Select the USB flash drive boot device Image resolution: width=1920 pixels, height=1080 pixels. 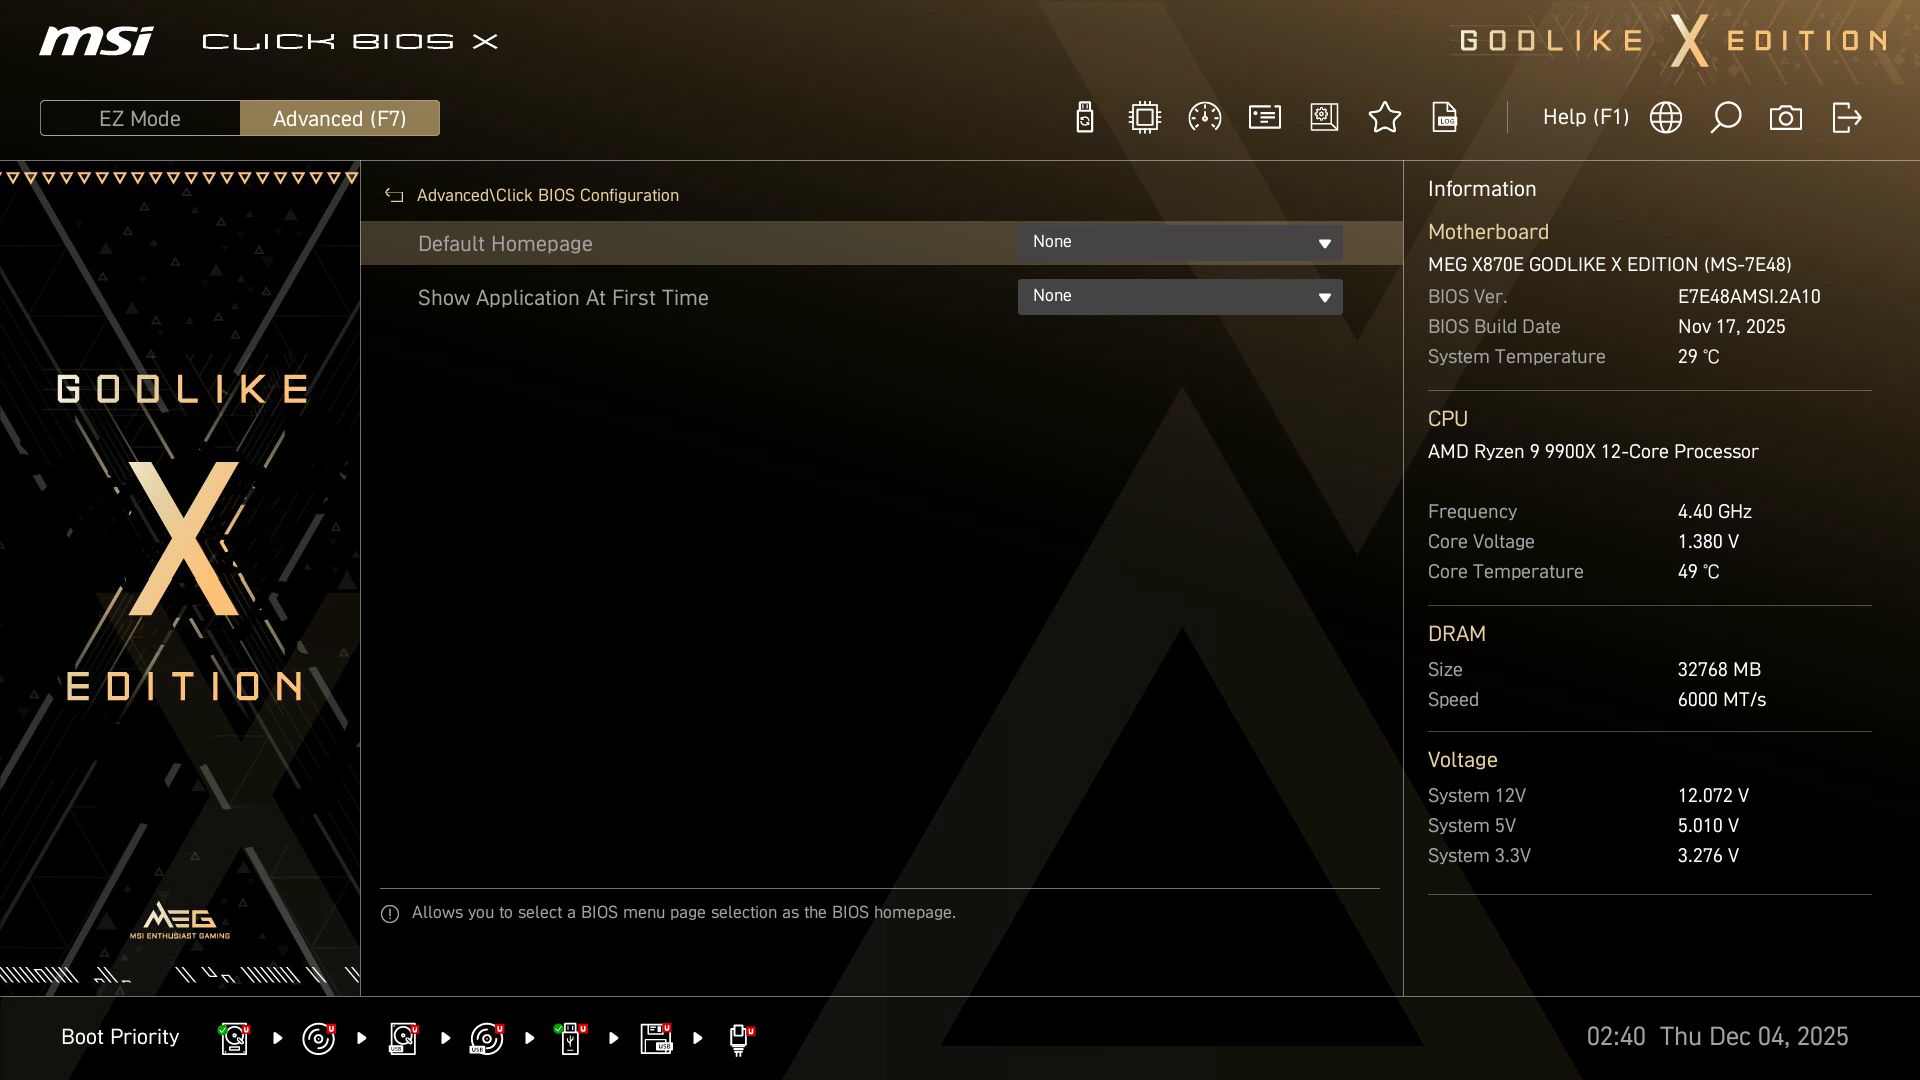point(570,1037)
